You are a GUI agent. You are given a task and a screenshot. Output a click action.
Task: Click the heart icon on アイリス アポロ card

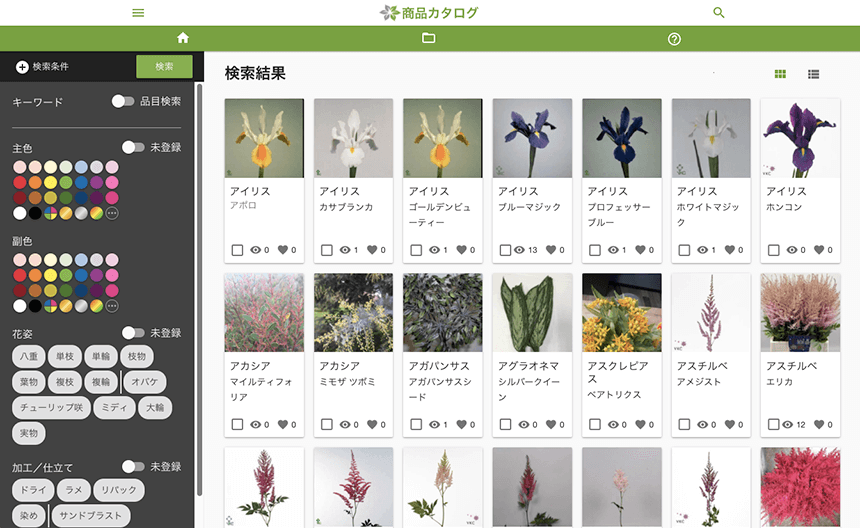point(283,250)
